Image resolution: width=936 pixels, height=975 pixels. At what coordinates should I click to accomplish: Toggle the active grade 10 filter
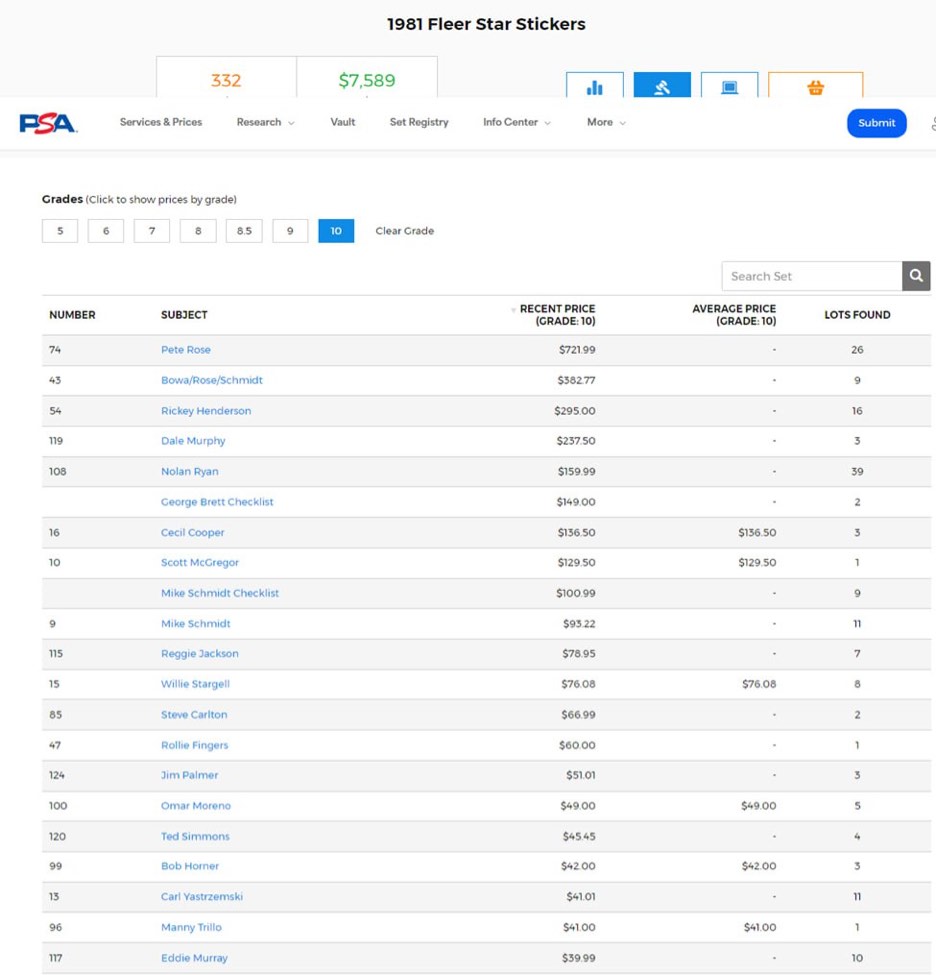point(336,231)
